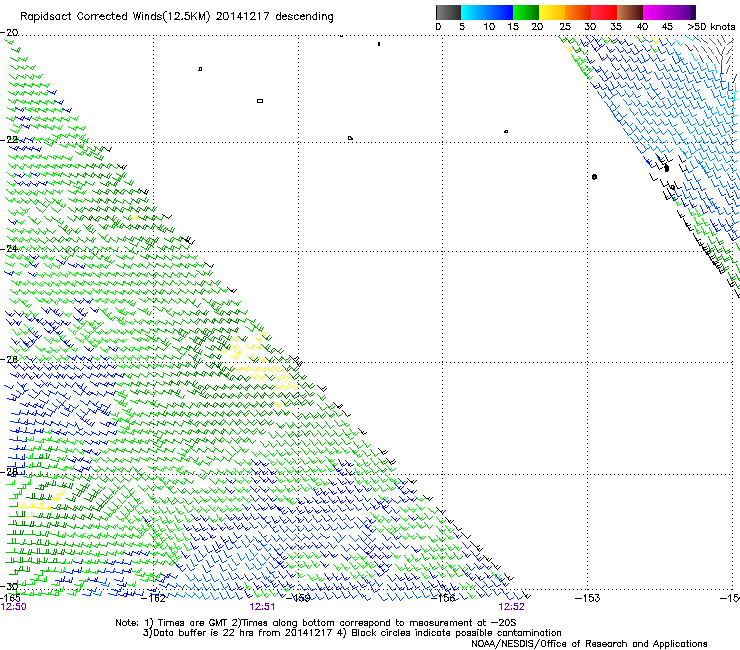The width and height of the screenshot is (740, 650).
Task: Click the legend value '25' label
Action: [565, 27]
